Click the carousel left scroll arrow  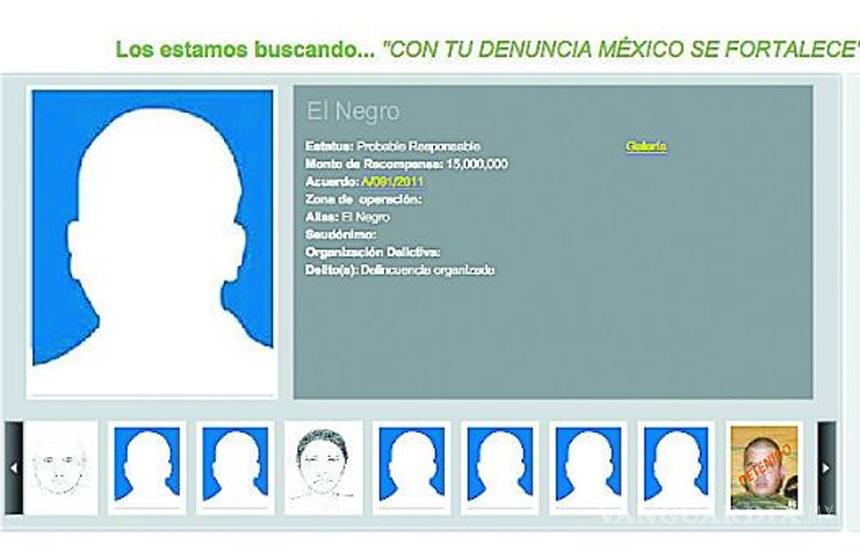pyautogui.click(x=13, y=468)
